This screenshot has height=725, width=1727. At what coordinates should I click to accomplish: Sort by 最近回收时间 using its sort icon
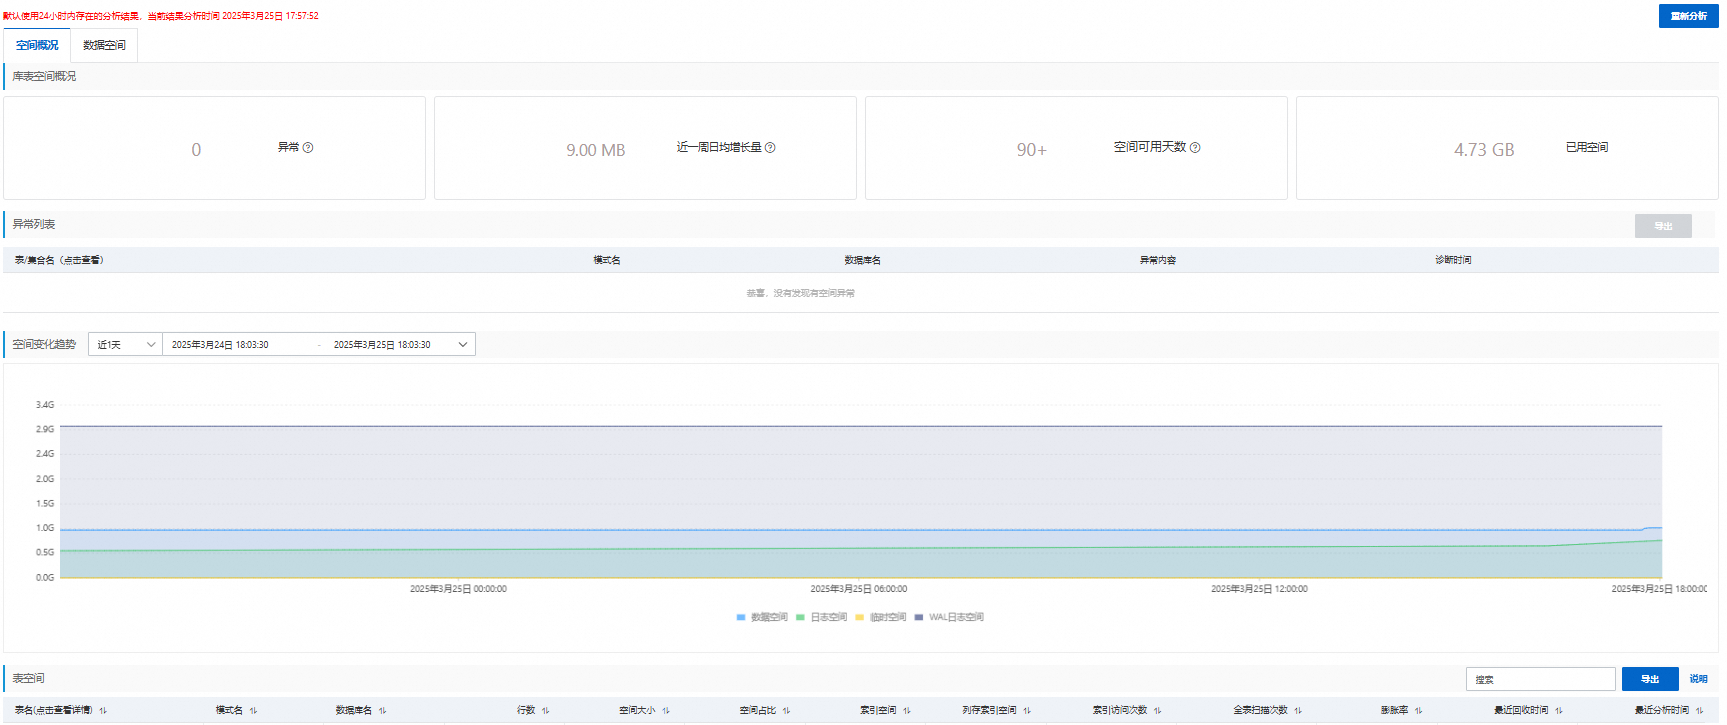point(1558,711)
